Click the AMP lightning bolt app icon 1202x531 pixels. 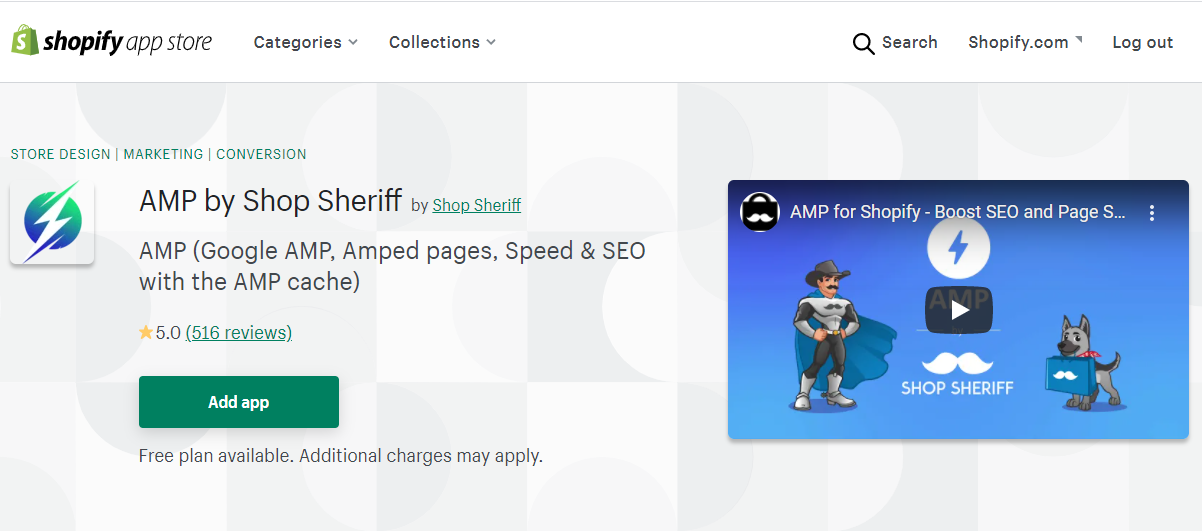coord(52,223)
